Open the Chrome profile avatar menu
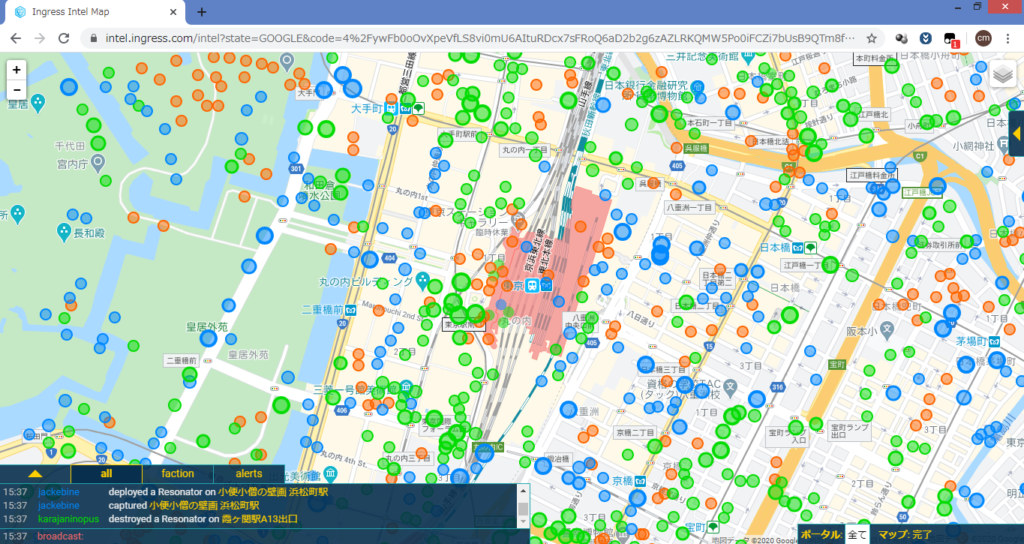This screenshot has width=1024, height=544. [983, 38]
